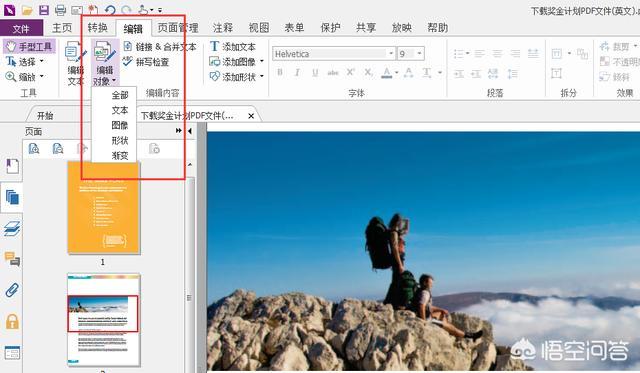Image resolution: width=640 pixels, height=373 pixels.
Task: Click Link & Join Text (链接 & 合并文本)
Action: pyautogui.click(x=160, y=47)
